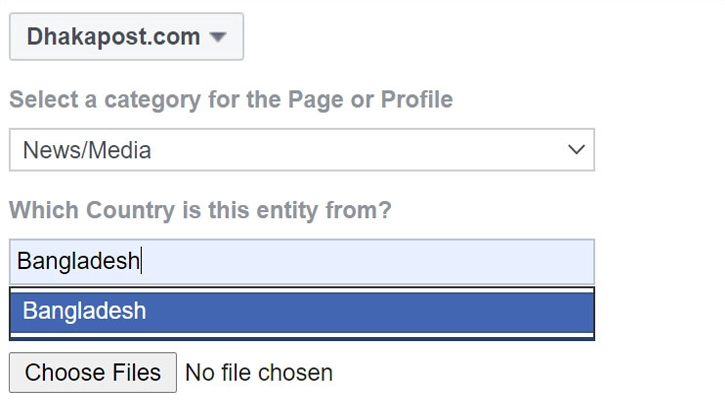This screenshot has width=725, height=400.
Task: Click the caret arrow beside Dhakapost.com
Action: (x=219, y=38)
